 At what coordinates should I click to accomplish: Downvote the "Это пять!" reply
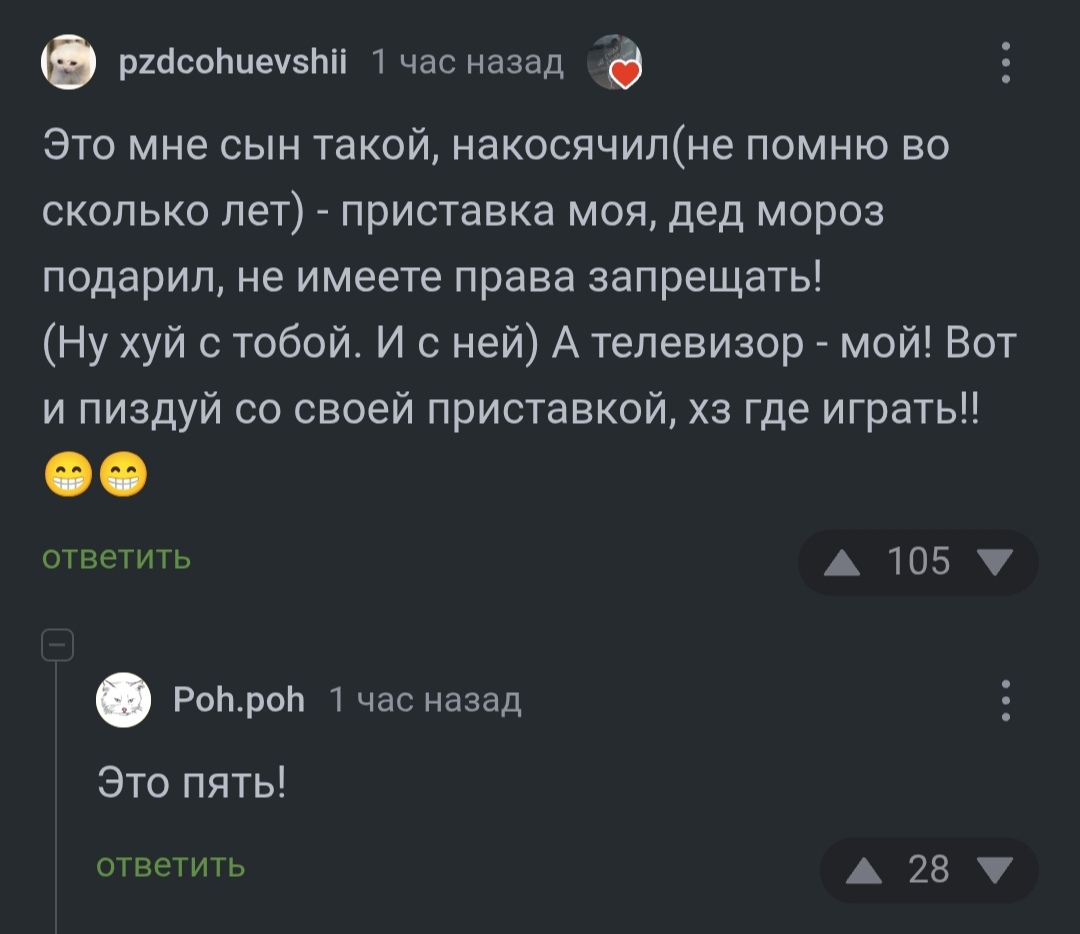[997, 871]
